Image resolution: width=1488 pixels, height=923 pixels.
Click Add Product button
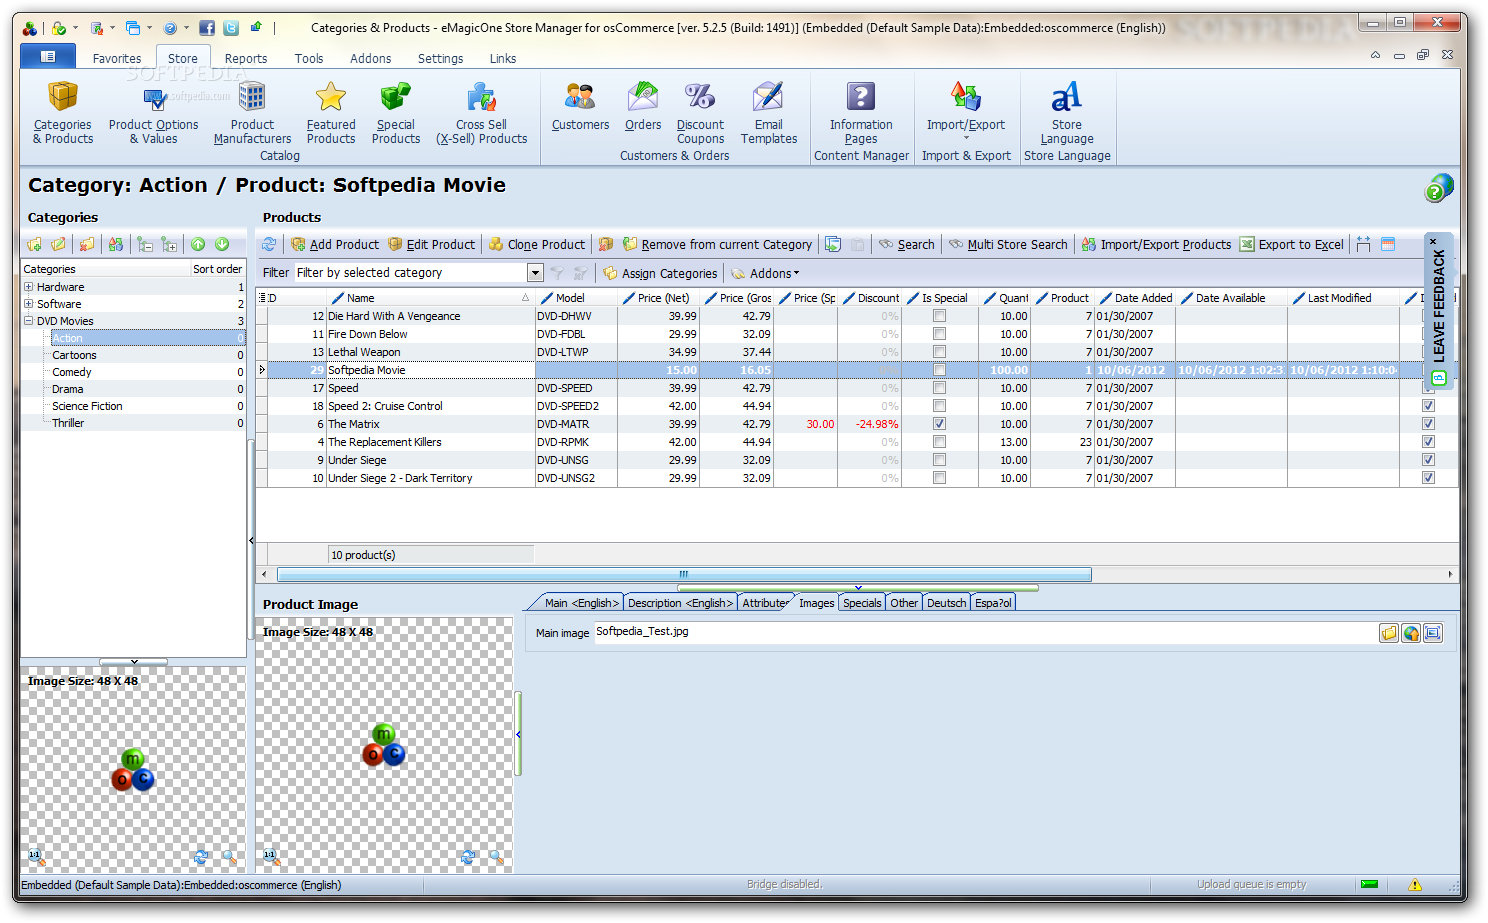(335, 245)
